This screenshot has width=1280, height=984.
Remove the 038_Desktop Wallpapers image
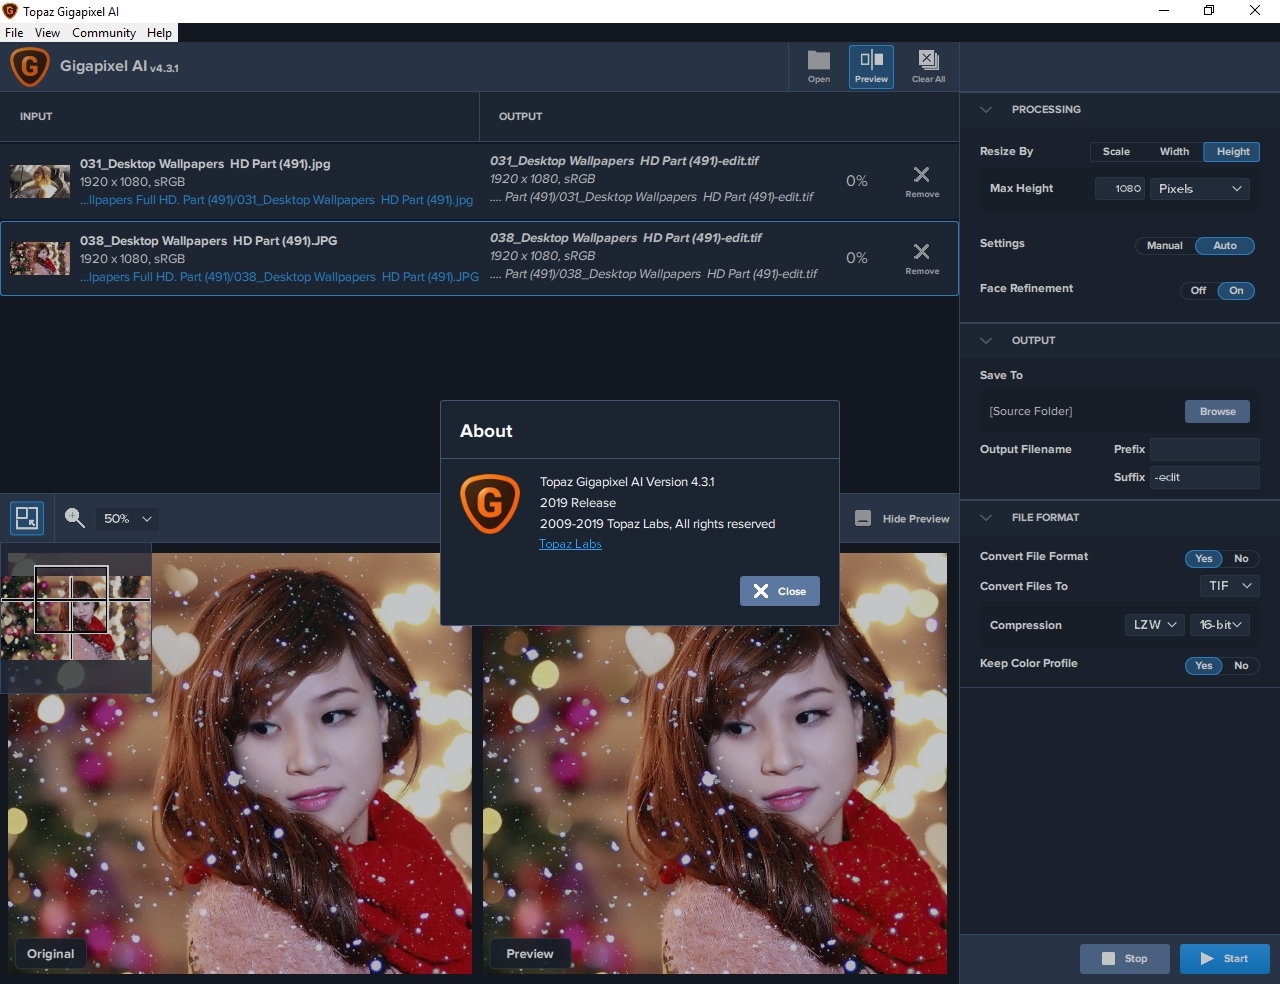(921, 257)
